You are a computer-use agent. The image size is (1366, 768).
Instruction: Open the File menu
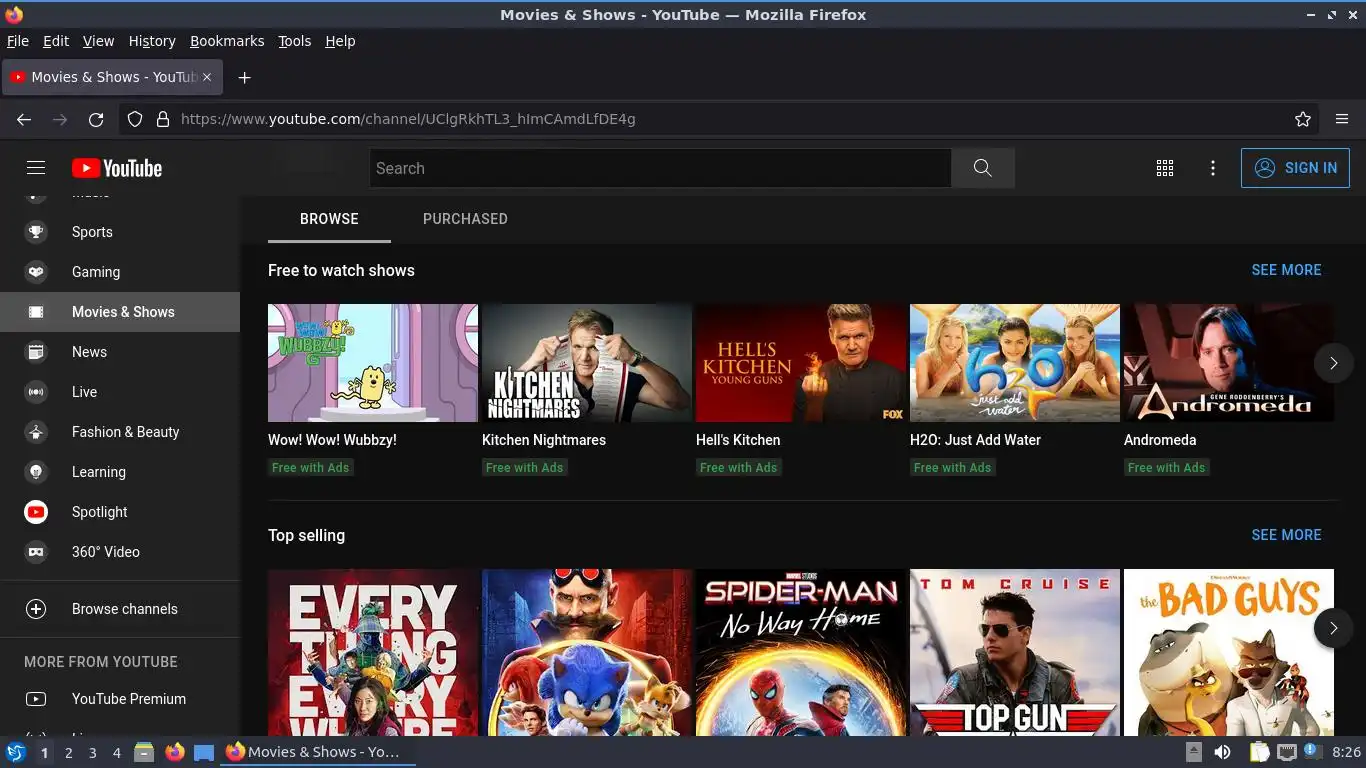coord(18,41)
